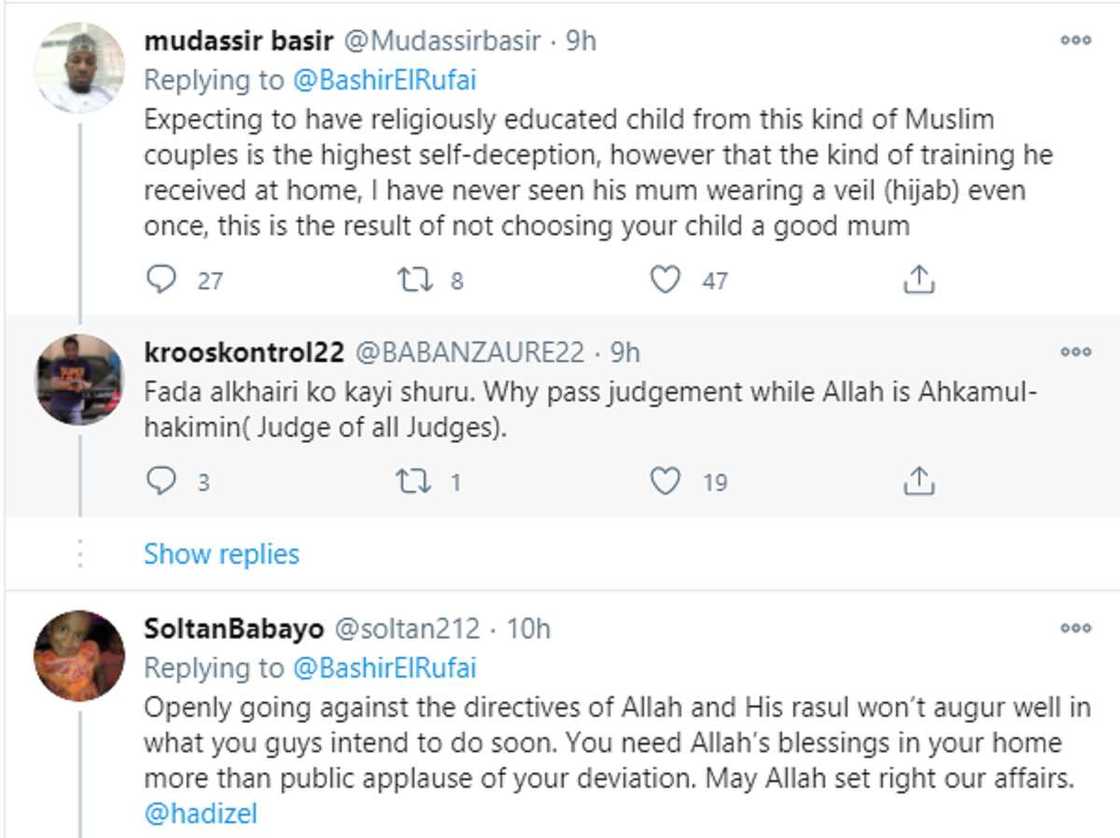Image resolution: width=1120 pixels, height=838 pixels.
Task: View mudassir basir's profile picture
Action: tap(79, 67)
